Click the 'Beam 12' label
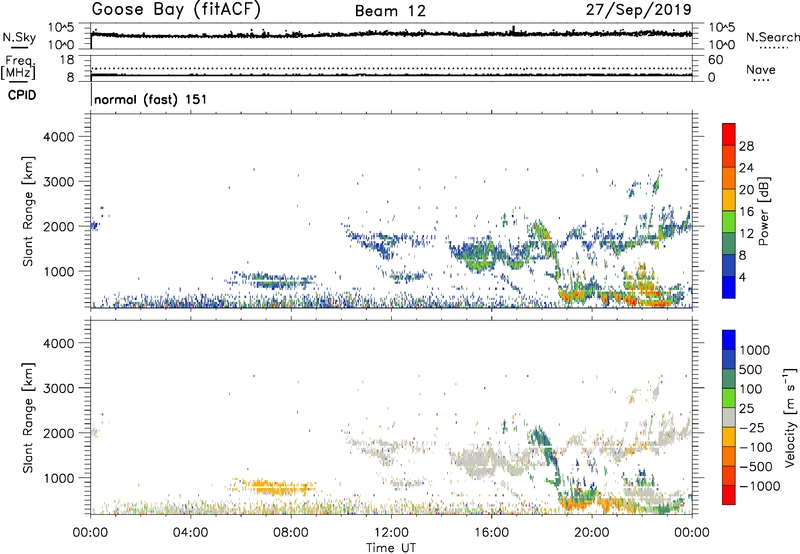 [390, 11]
